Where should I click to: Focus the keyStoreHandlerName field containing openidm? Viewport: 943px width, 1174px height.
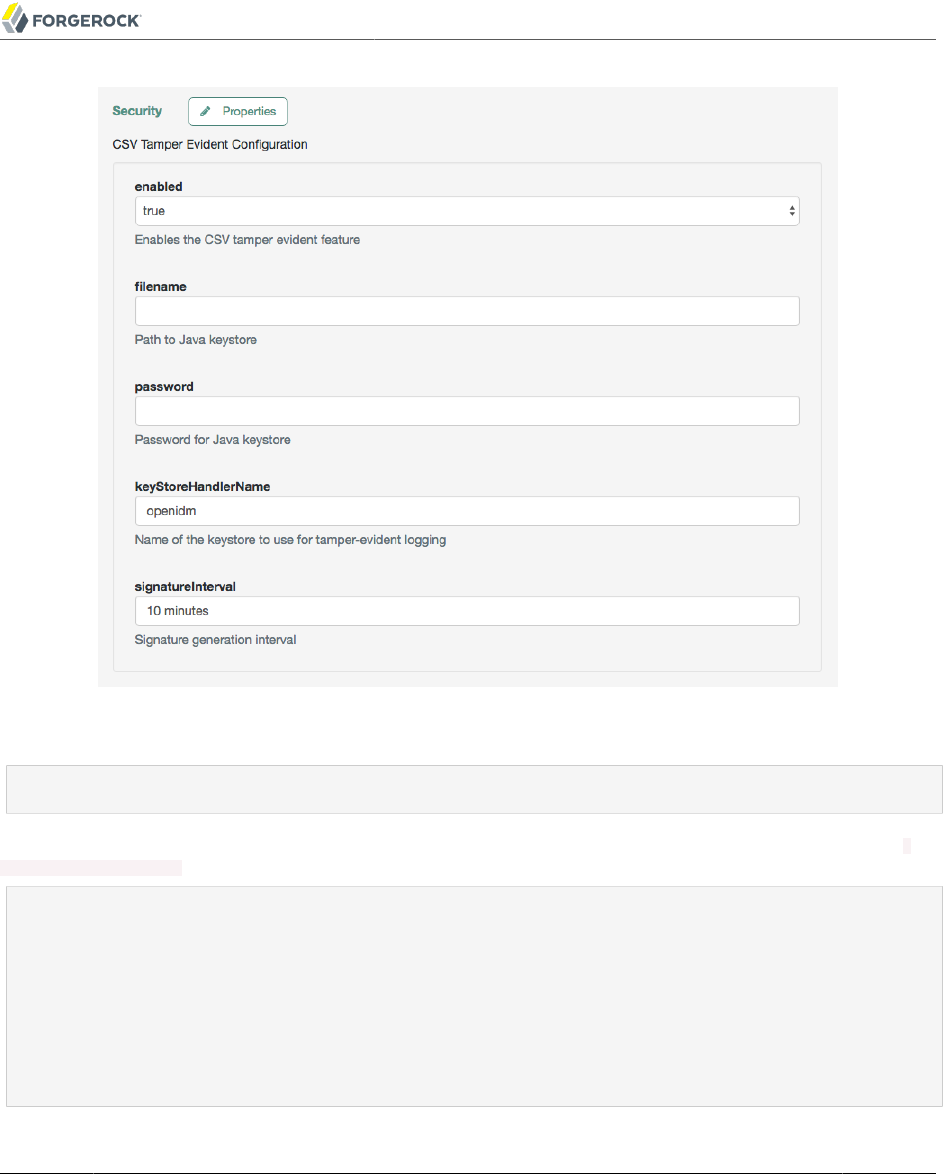(x=467, y=511)
